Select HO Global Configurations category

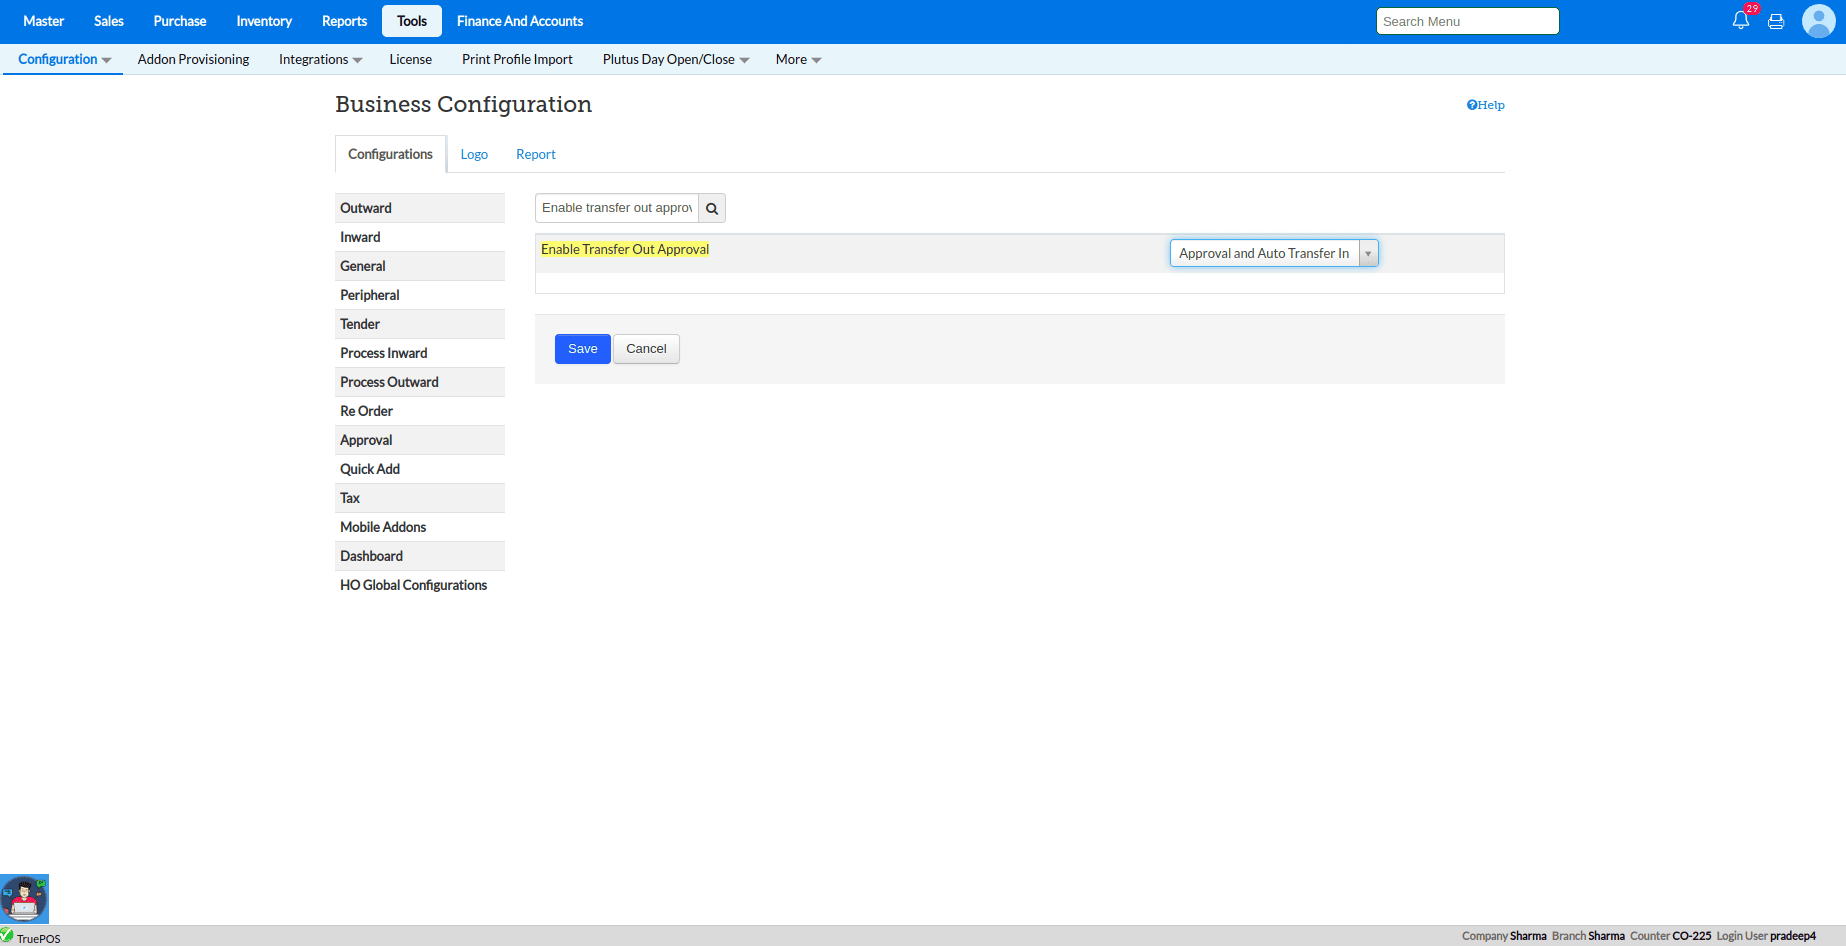413,585
